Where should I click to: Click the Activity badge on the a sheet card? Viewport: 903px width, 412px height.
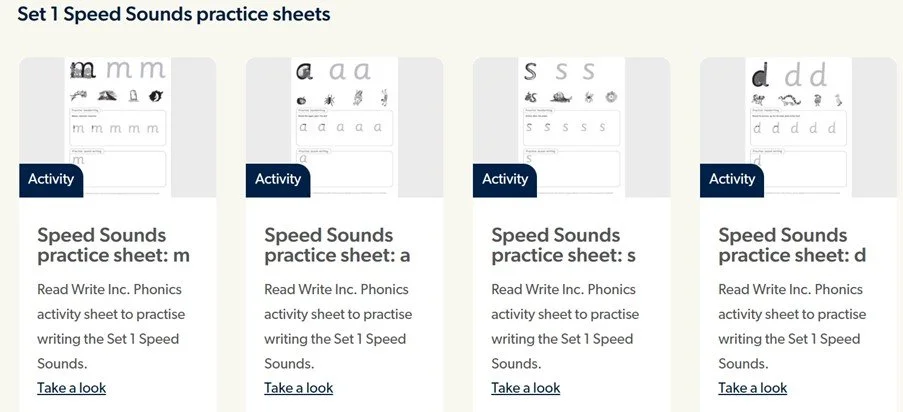278,180
